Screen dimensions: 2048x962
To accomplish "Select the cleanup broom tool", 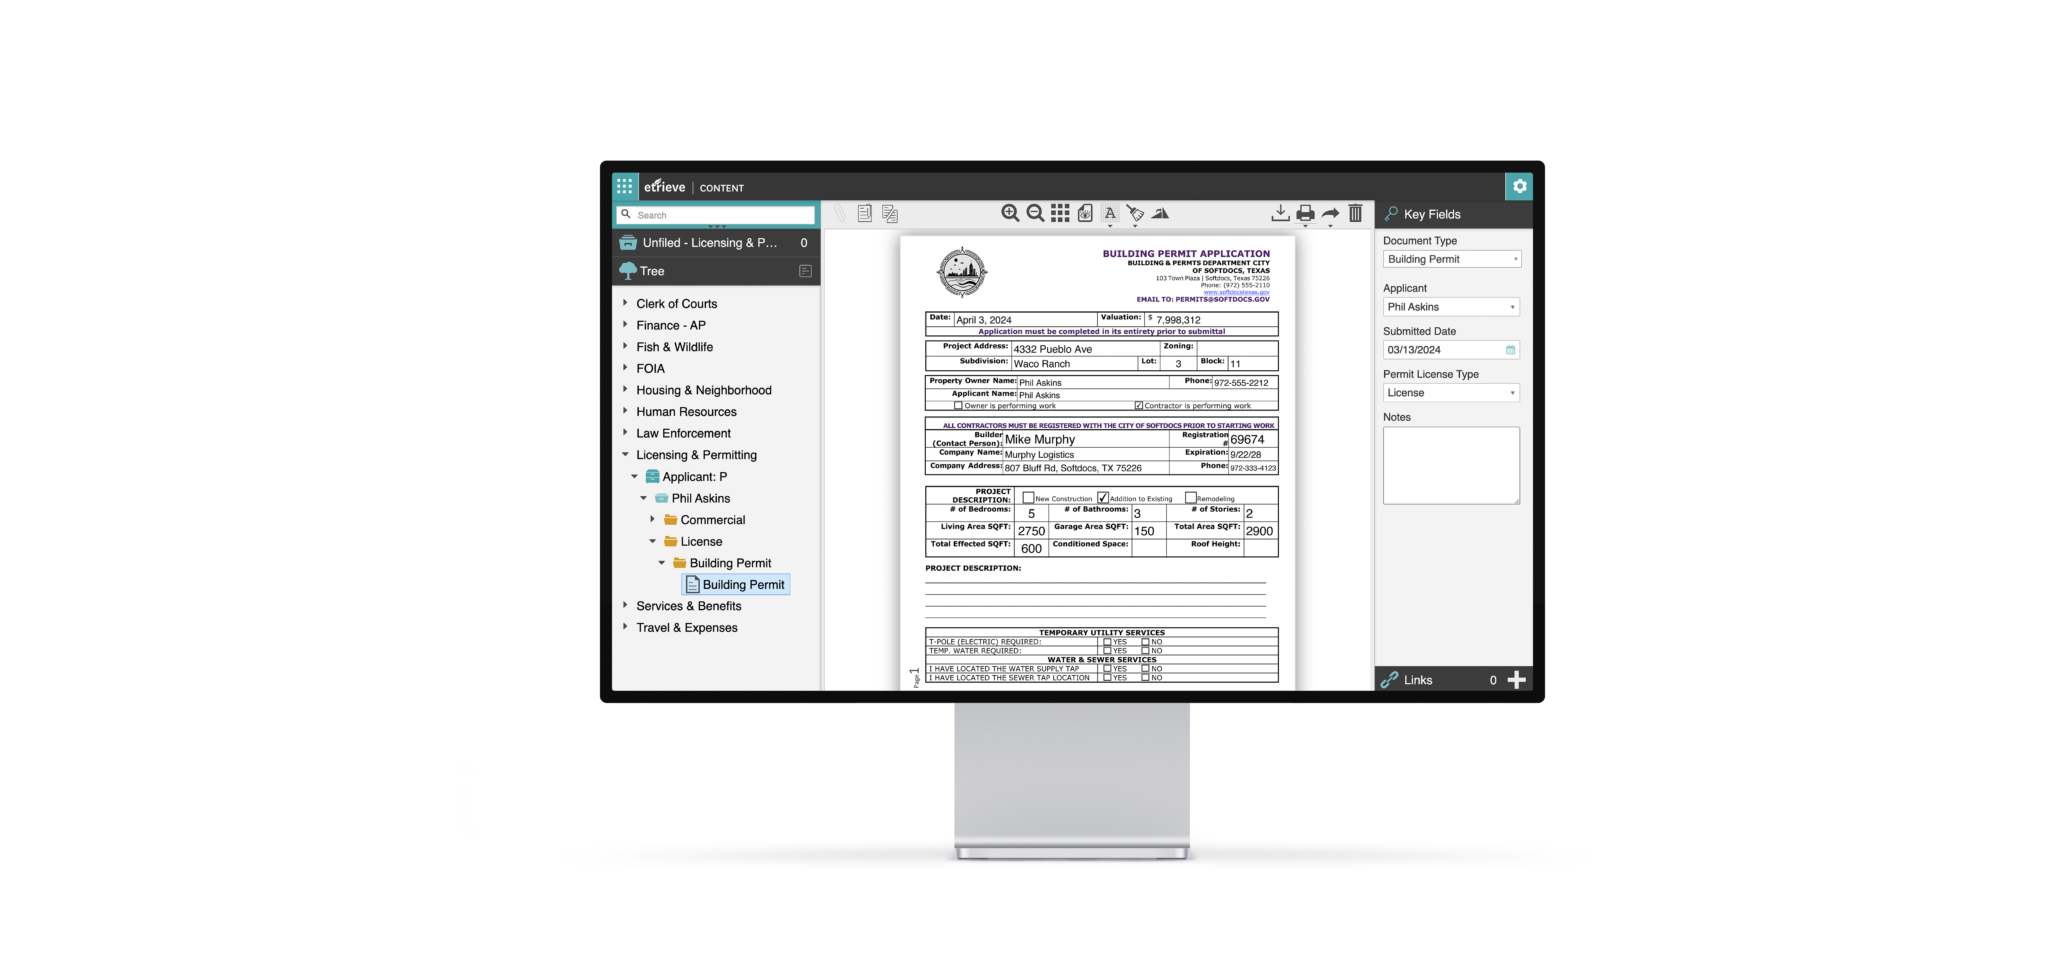I will [1137, 212].
